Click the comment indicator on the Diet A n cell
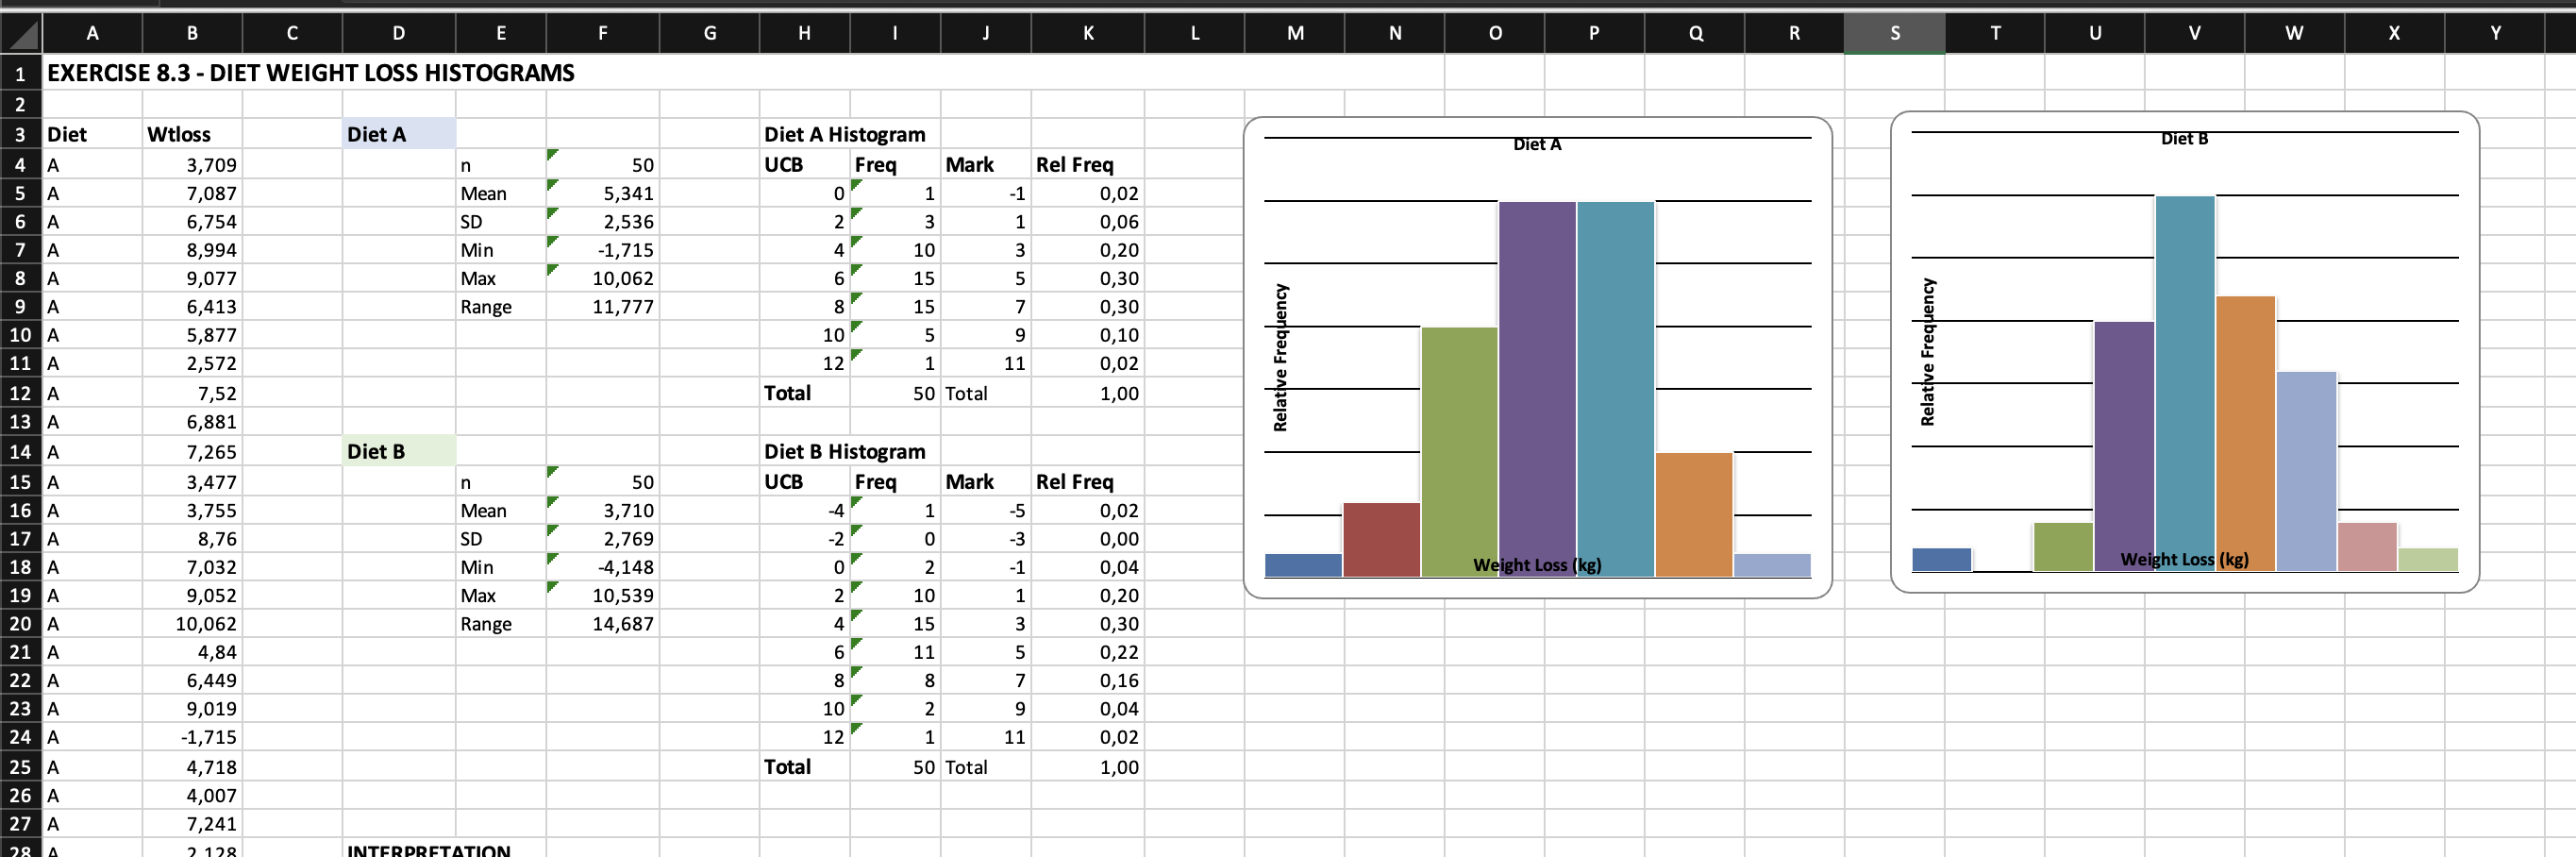Screen dimensions: 2576x857 coord(553,156)
